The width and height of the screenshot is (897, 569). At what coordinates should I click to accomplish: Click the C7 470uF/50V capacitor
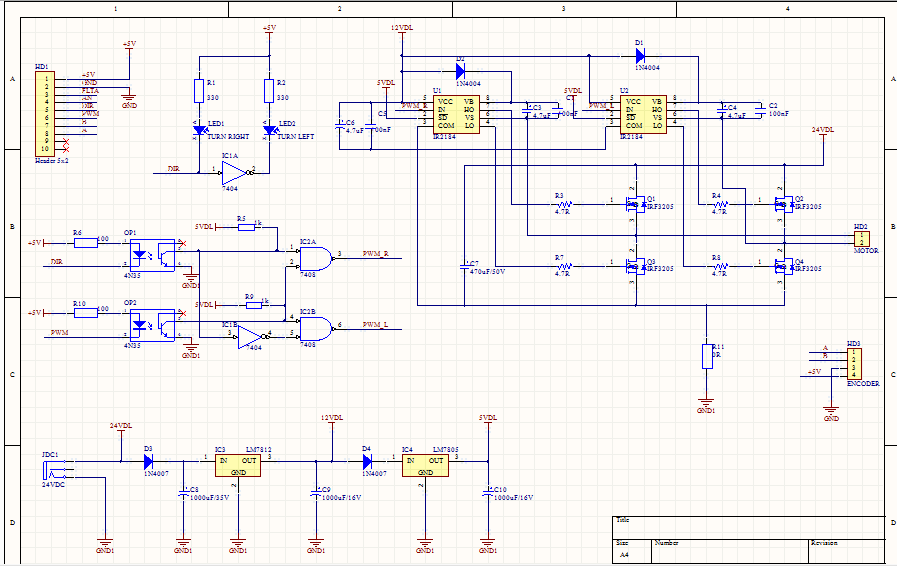[465, 267]
